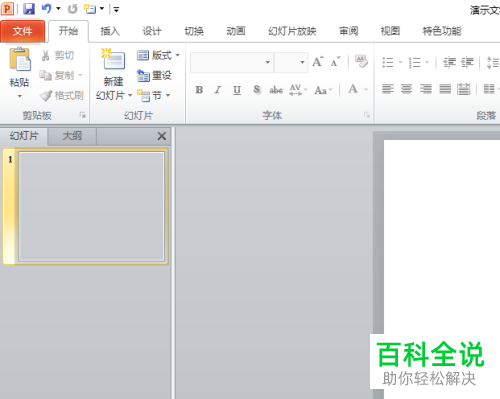Apply numbered list formatting

pyautogui.click(x=415, y=62)
